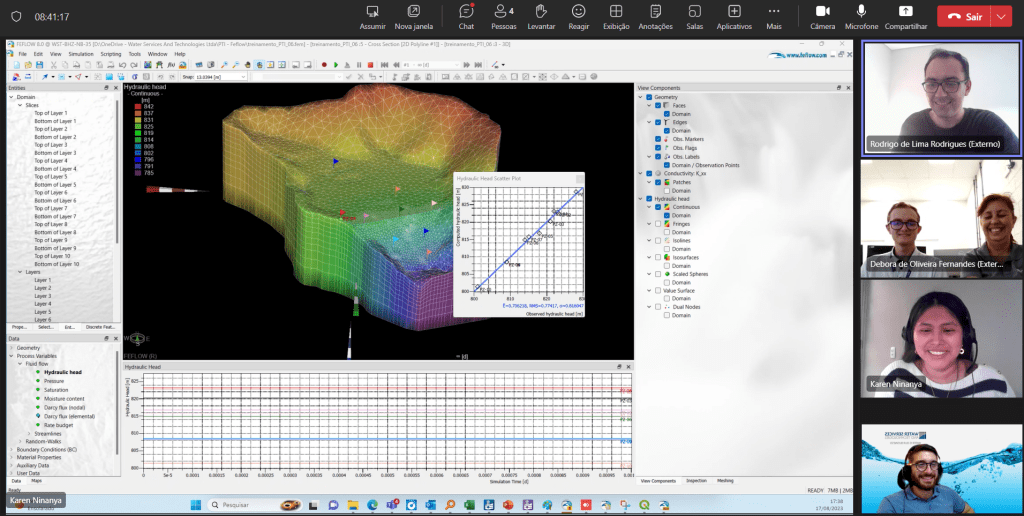Click the red stop simulation button
Screen dimensions: 1024x516
(371, 65)
